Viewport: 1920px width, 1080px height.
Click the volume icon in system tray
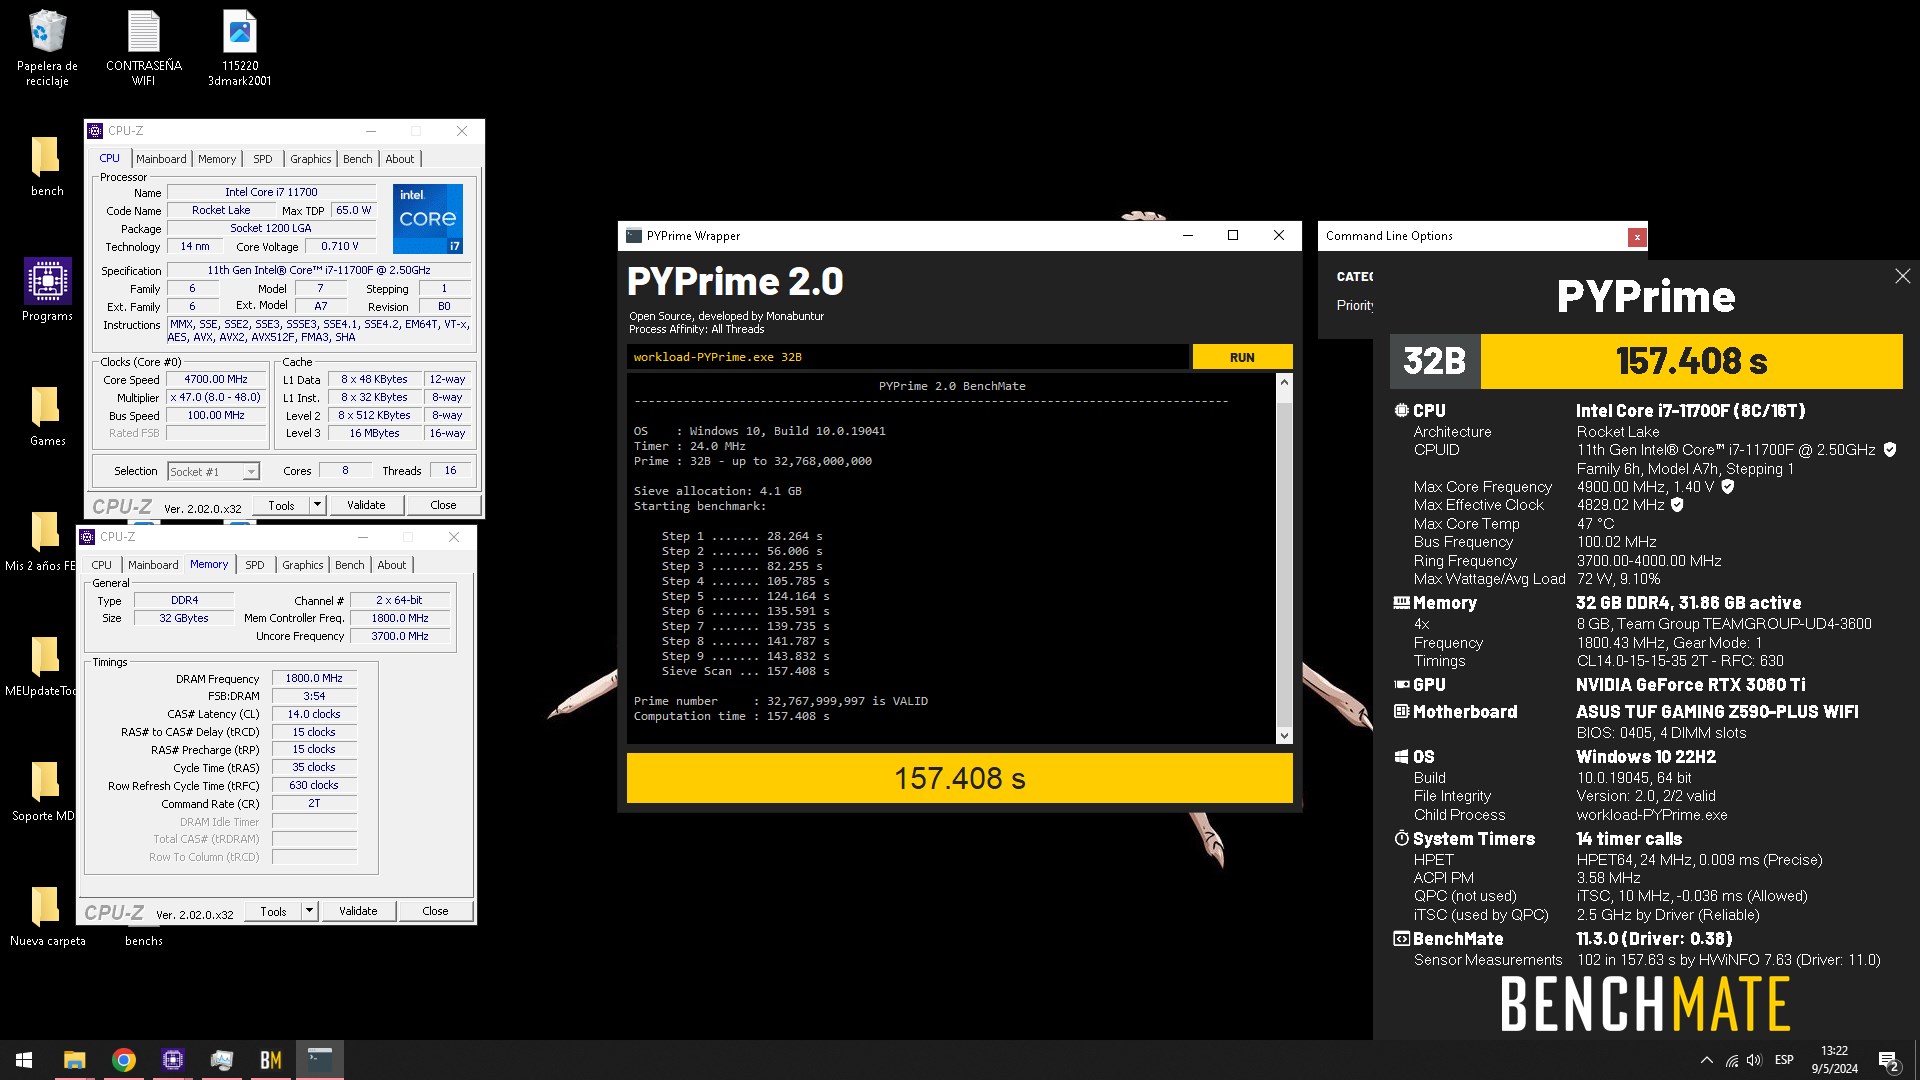pyautogui.click(x=1754, y=1060)
